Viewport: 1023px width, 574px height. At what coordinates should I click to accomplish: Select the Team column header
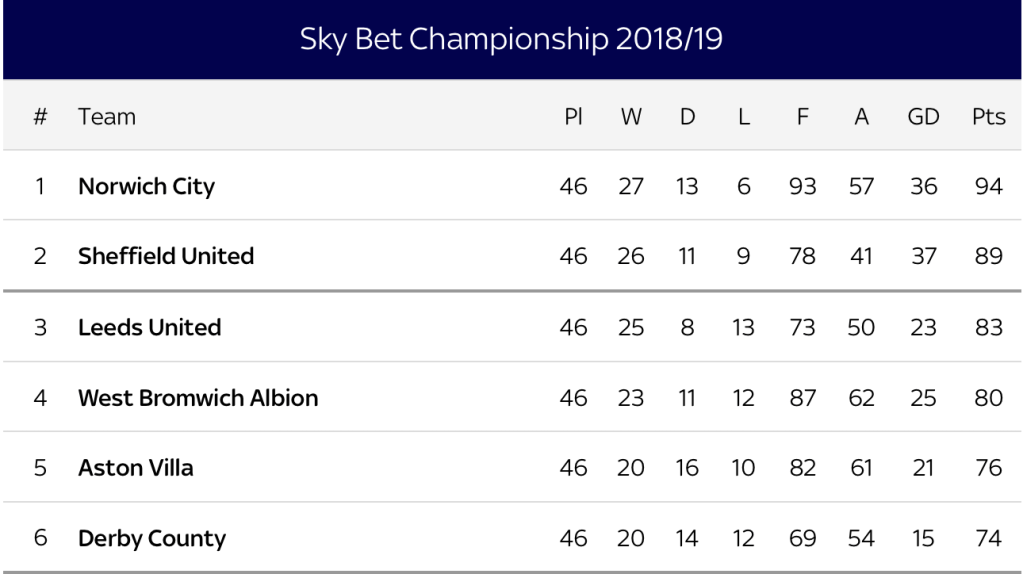(x=106, y=116)
